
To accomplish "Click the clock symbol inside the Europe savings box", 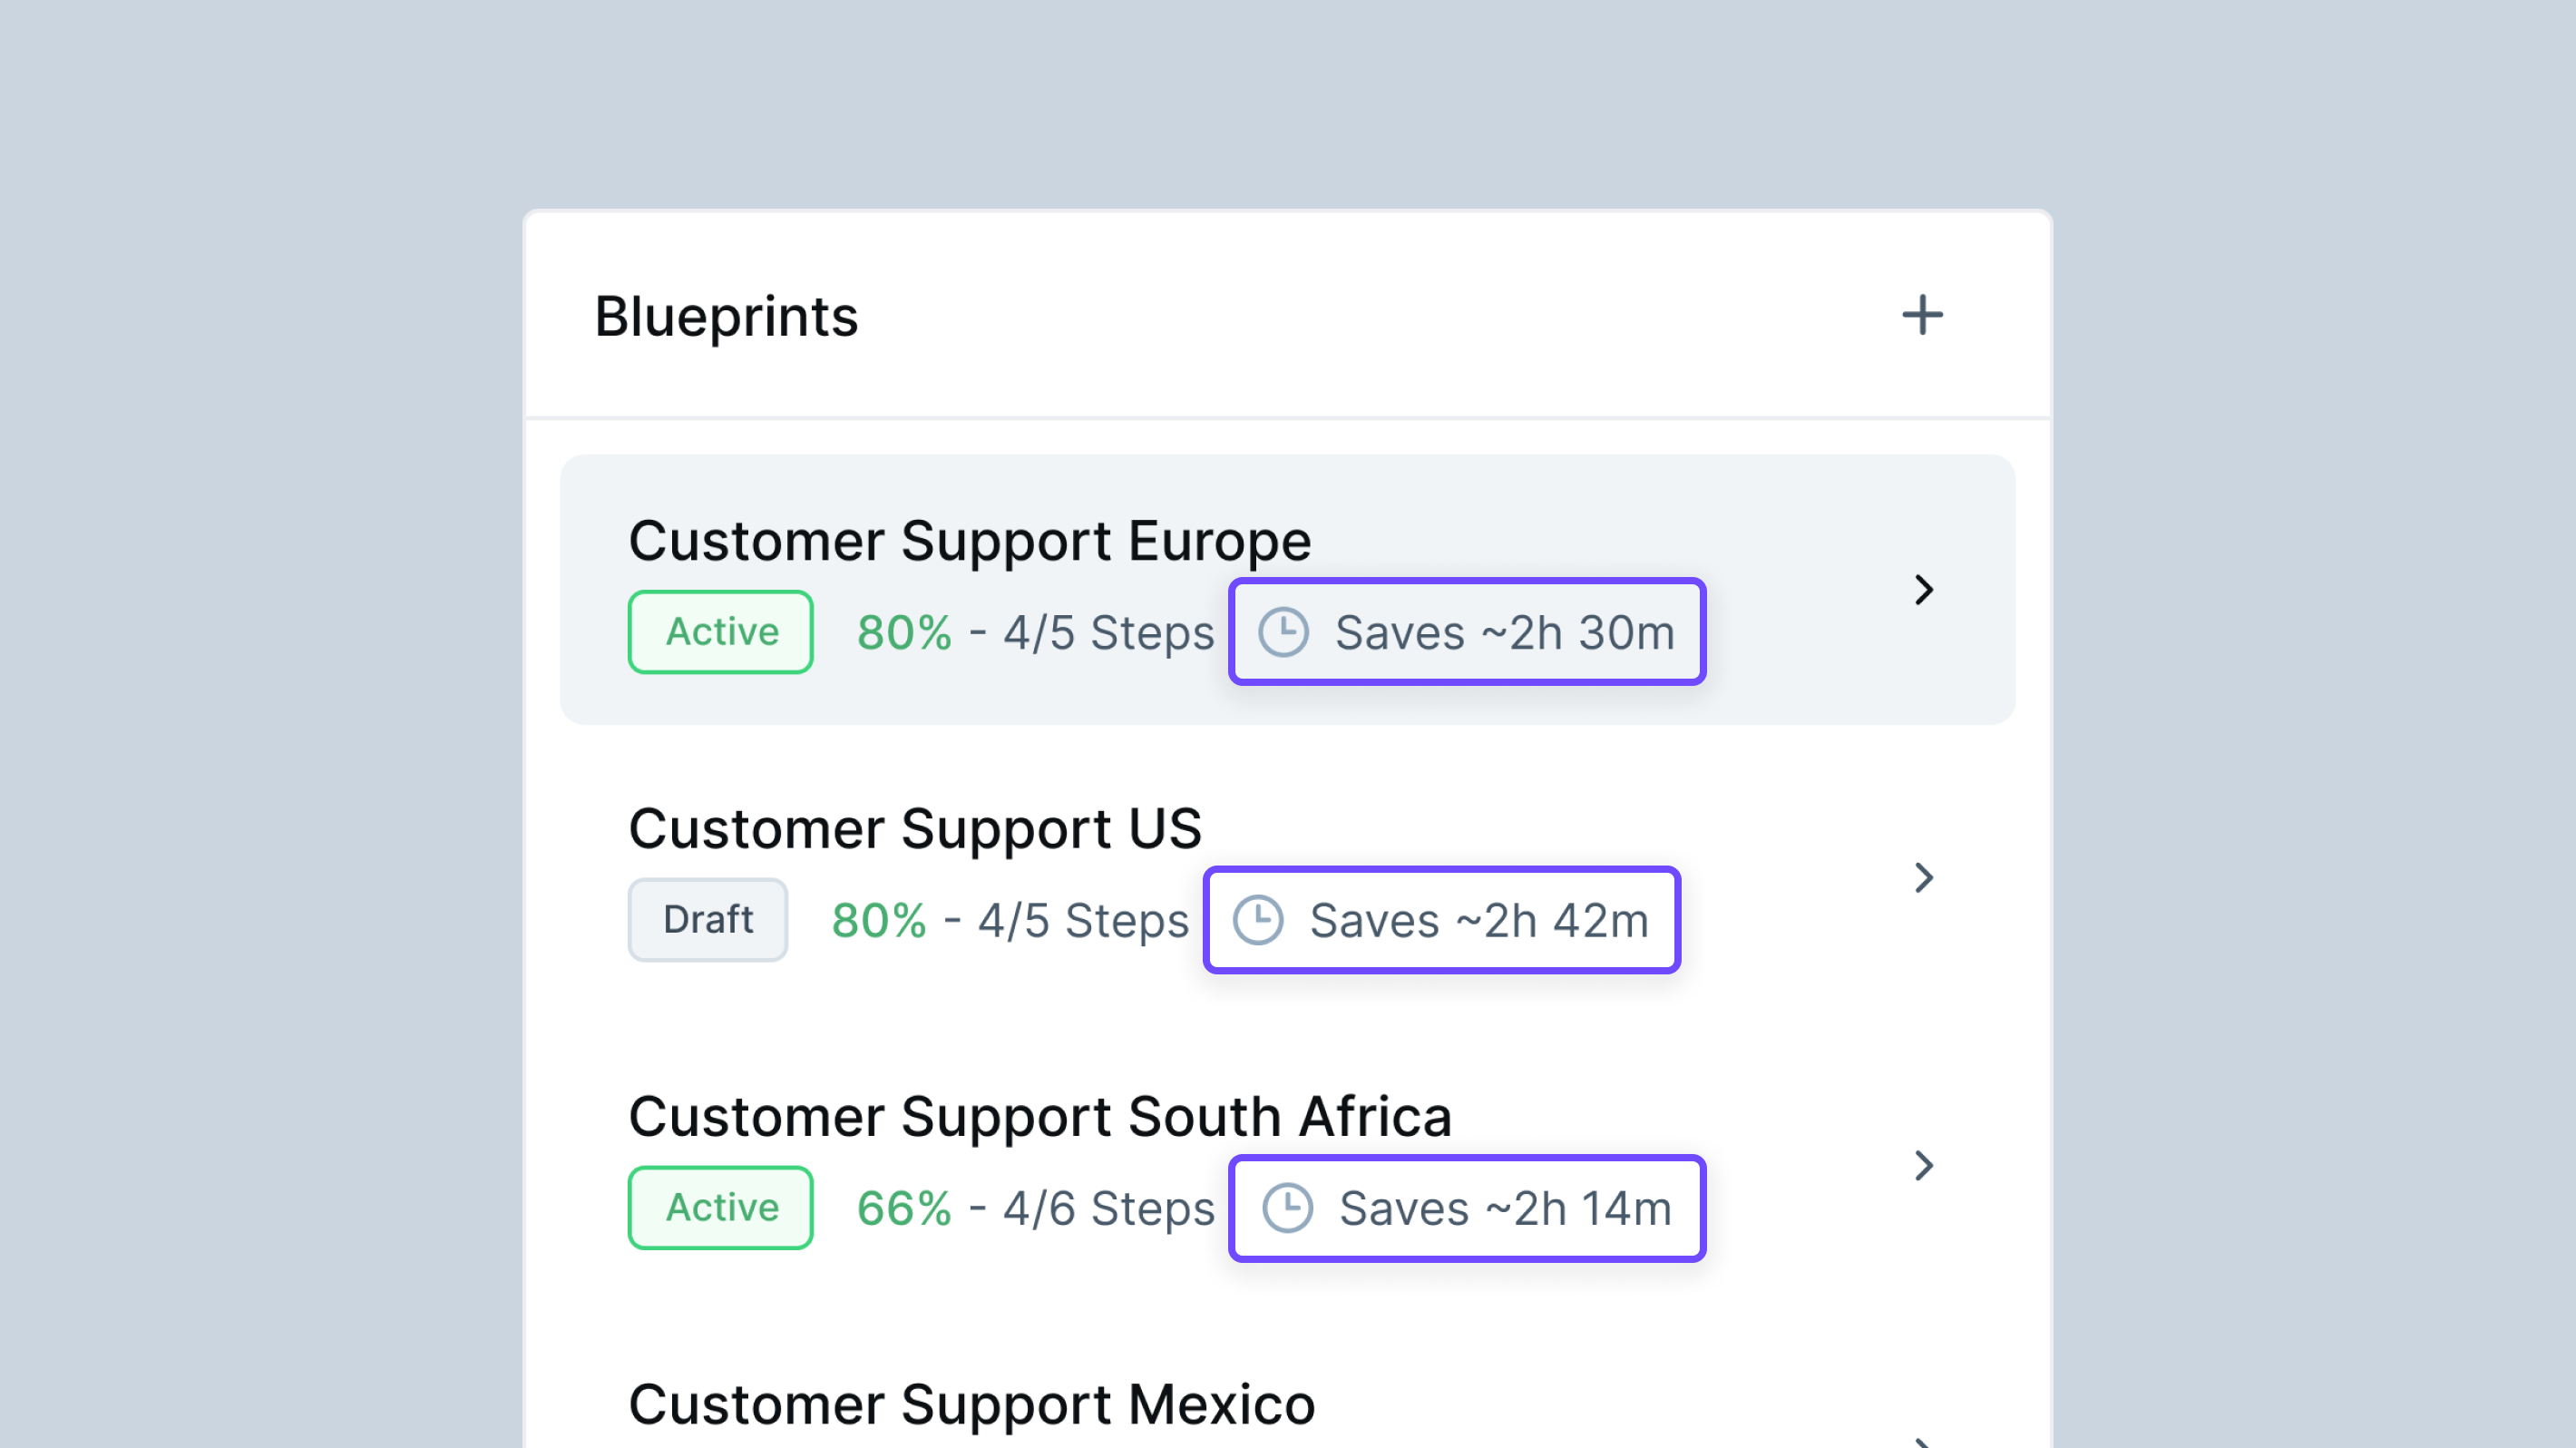I will [x=1283, y=631].
